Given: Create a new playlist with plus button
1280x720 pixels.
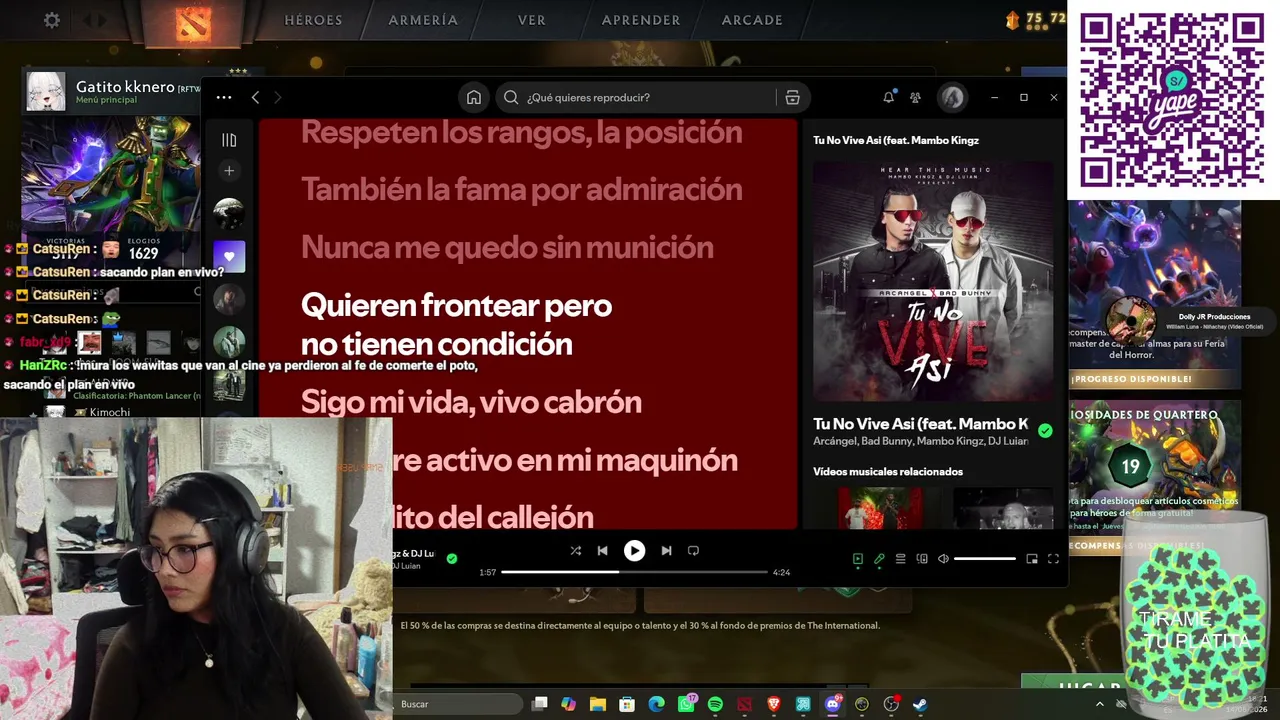Looking at the screenshot, I should click(229, 171).
